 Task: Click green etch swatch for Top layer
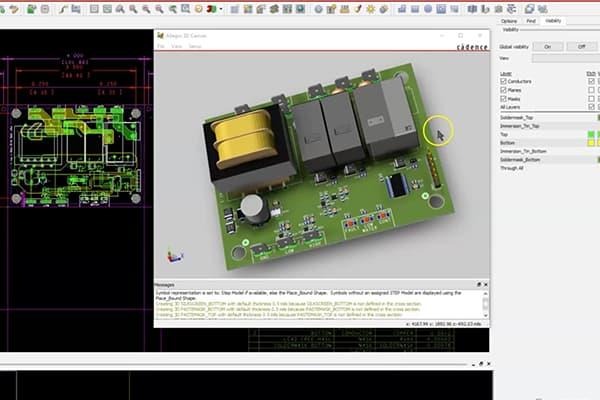[x=591, y=134]
